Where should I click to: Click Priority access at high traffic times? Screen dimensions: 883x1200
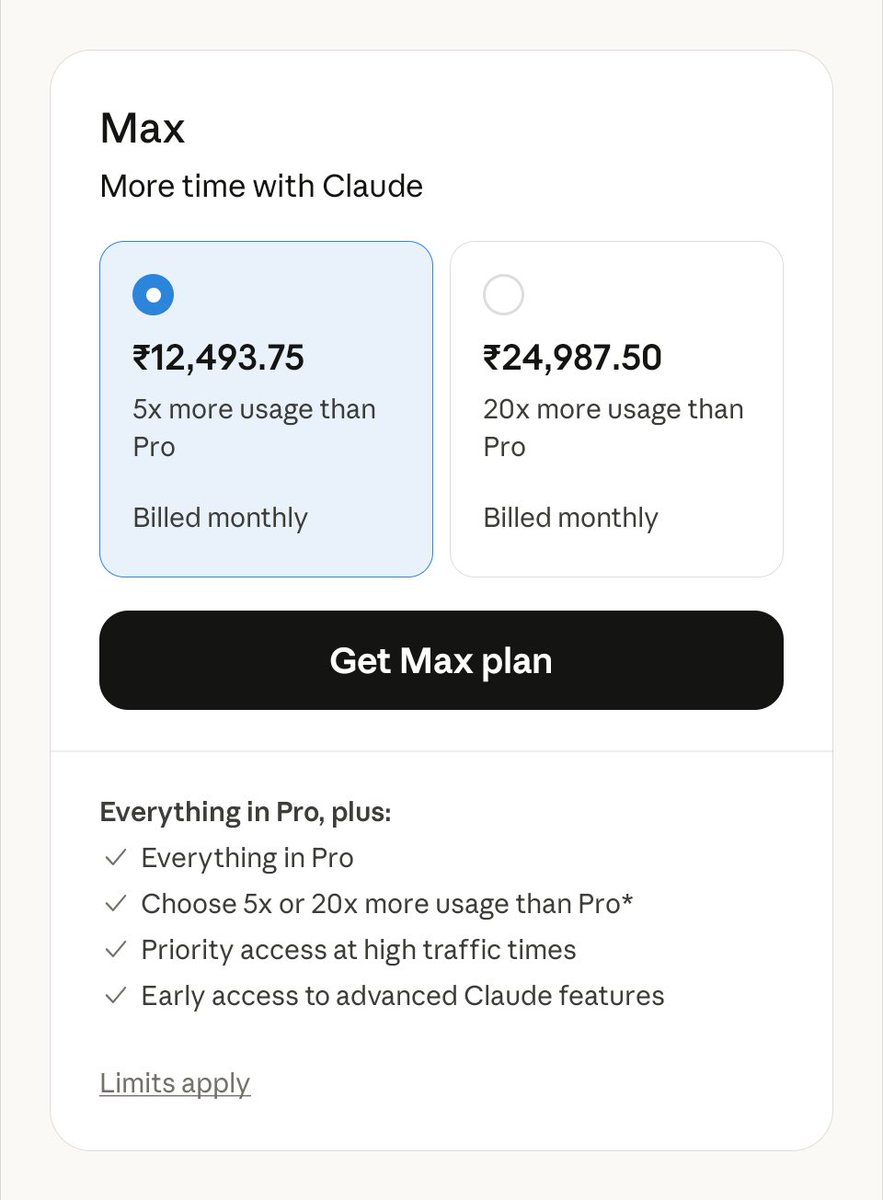[358, 950]
